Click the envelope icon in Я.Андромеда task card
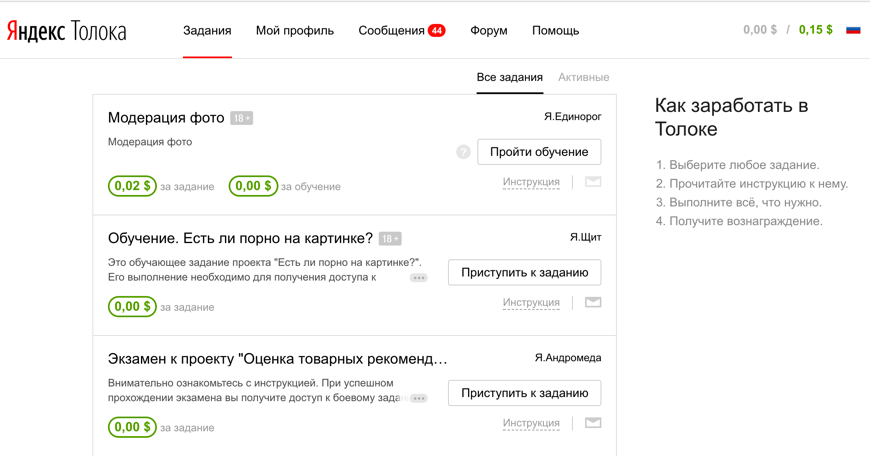Screen dimensions: 870x456 [x=593, y=423]
